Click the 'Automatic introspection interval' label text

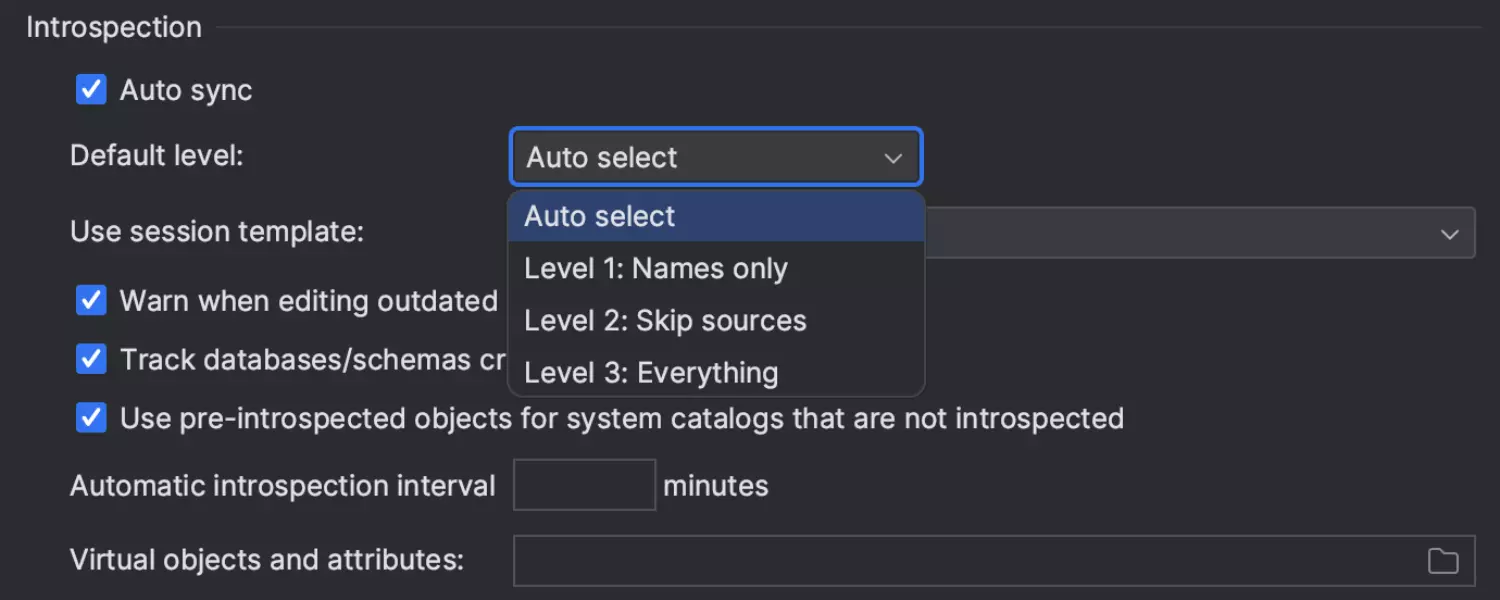[283, 486]
